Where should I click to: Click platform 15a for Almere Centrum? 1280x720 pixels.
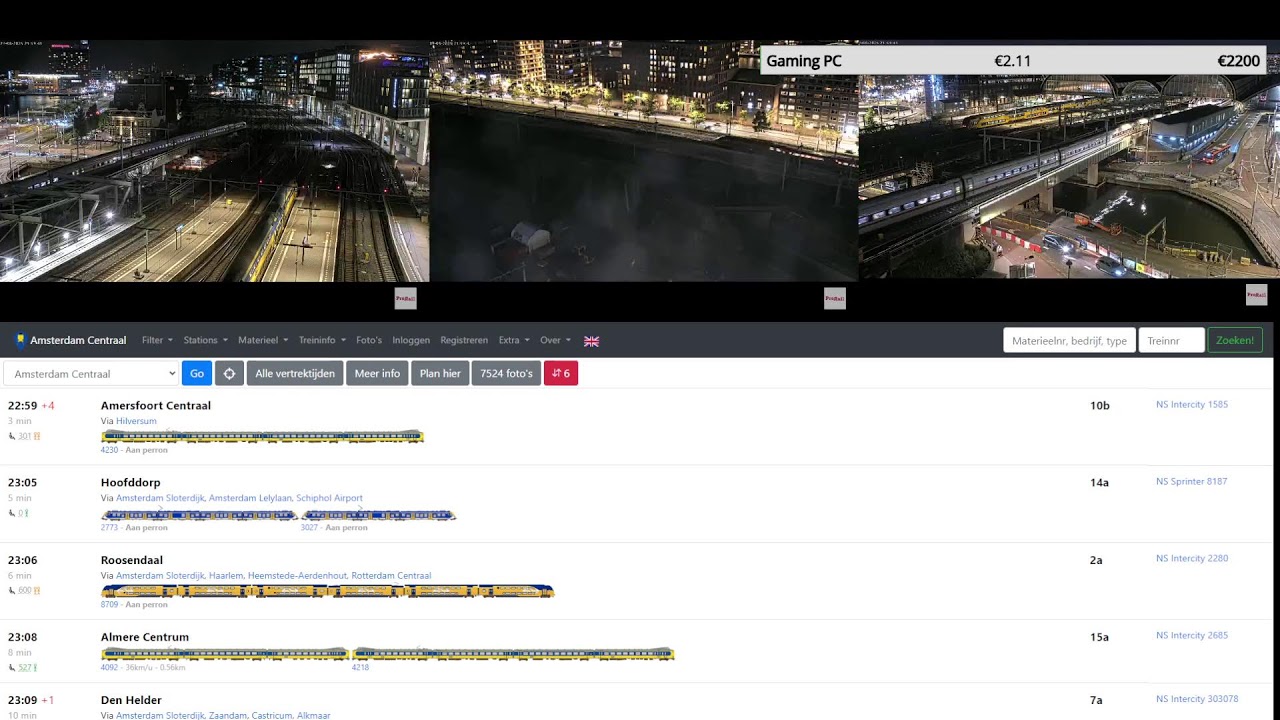[1099, 637]
